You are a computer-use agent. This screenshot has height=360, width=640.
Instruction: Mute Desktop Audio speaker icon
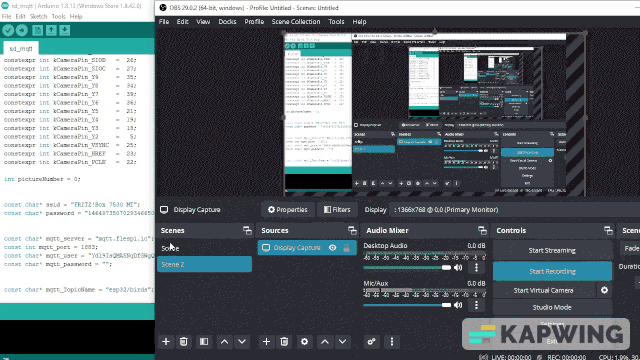click(x=458, y=268)
